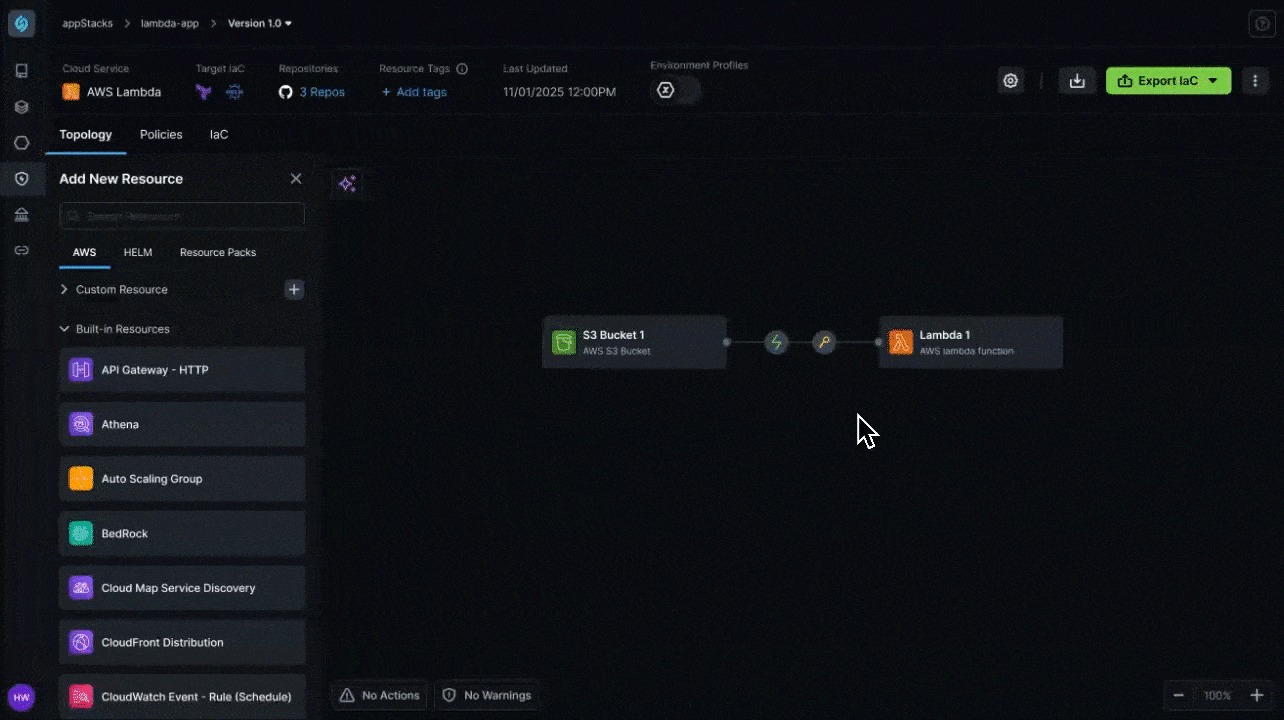Click the Resource Tags info icon
Screen dimensions: 1284x720
point(462,69)
